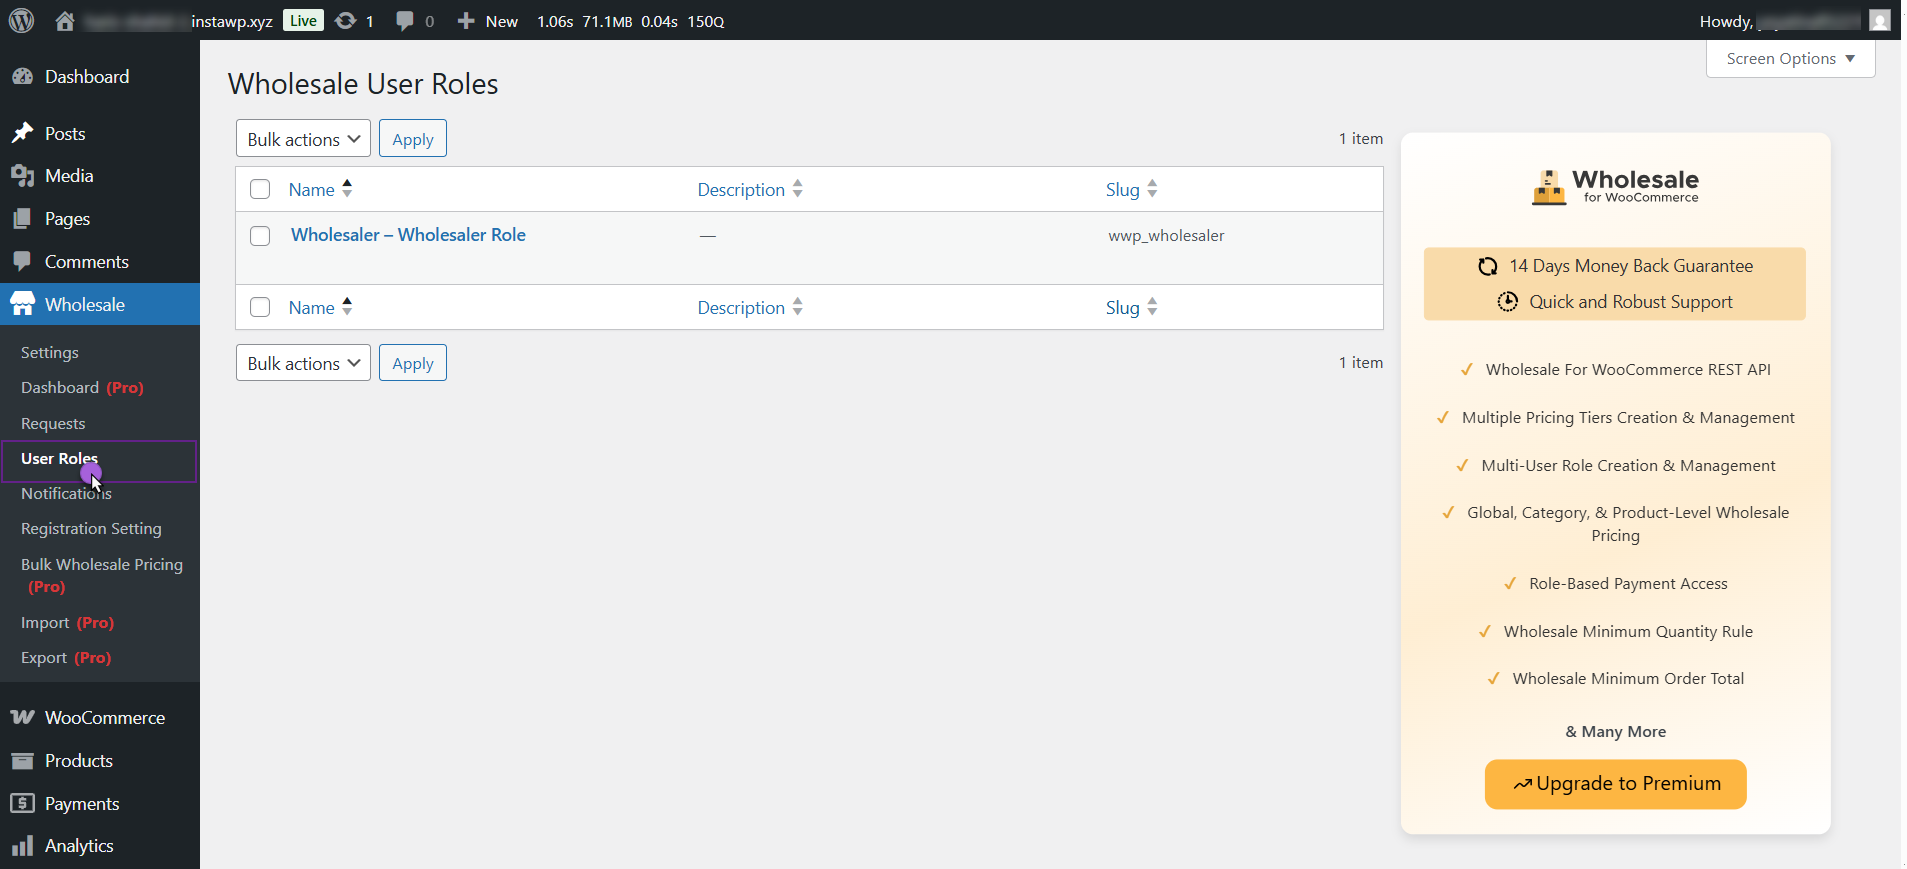Open Dashboard (Pro) submenu item
The image size is (1907, 869).
[82, 388]
